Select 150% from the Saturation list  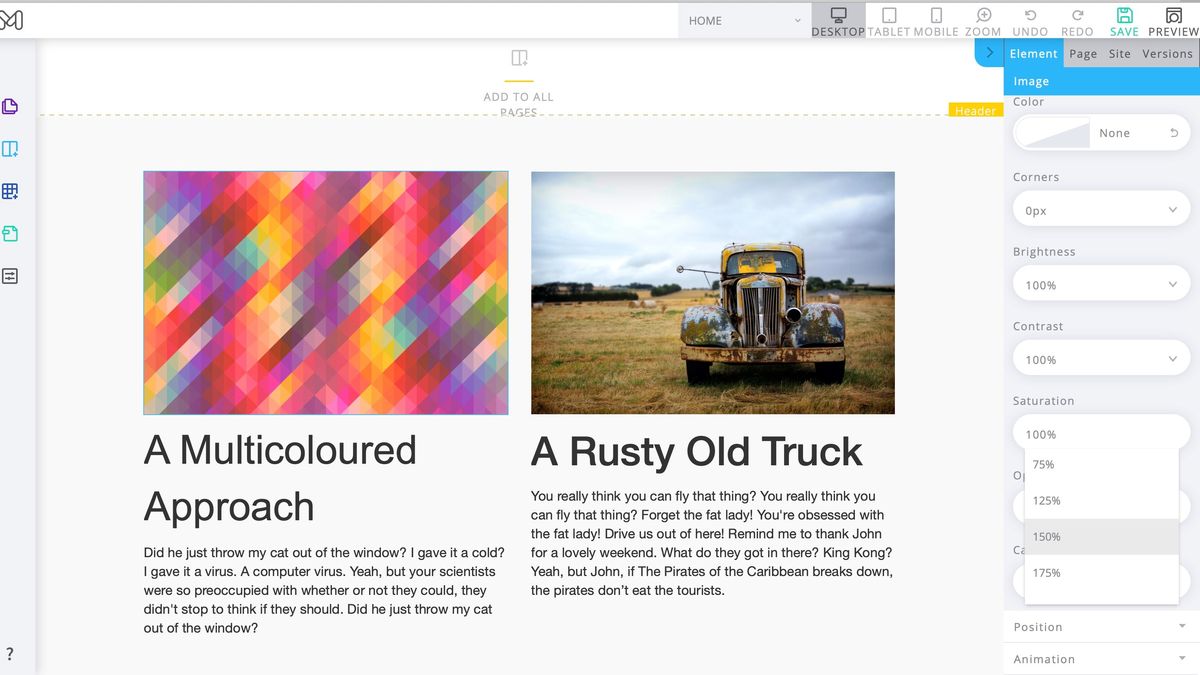(1046, 536)
